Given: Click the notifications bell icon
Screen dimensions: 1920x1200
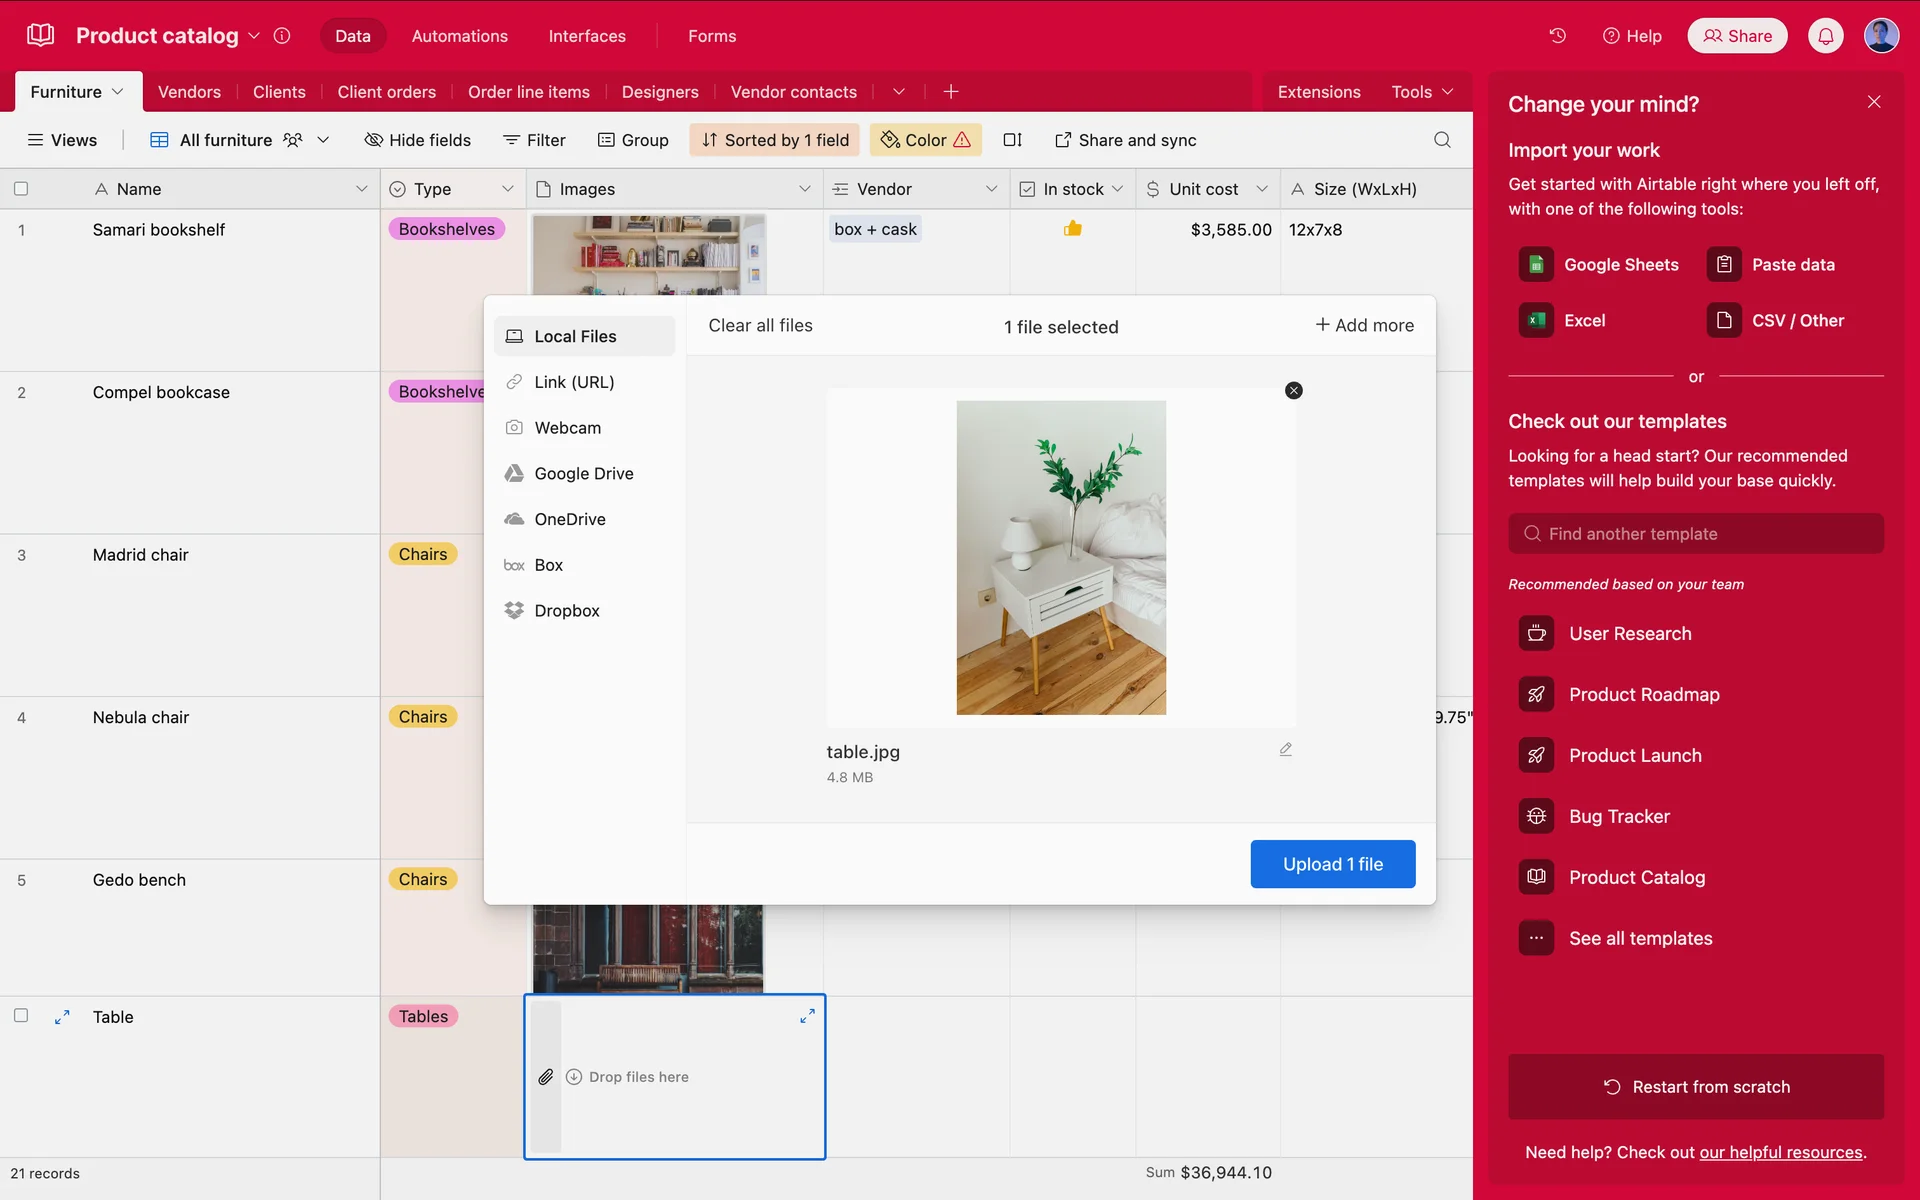Looking at the screenshot, I should point(1825,36).
